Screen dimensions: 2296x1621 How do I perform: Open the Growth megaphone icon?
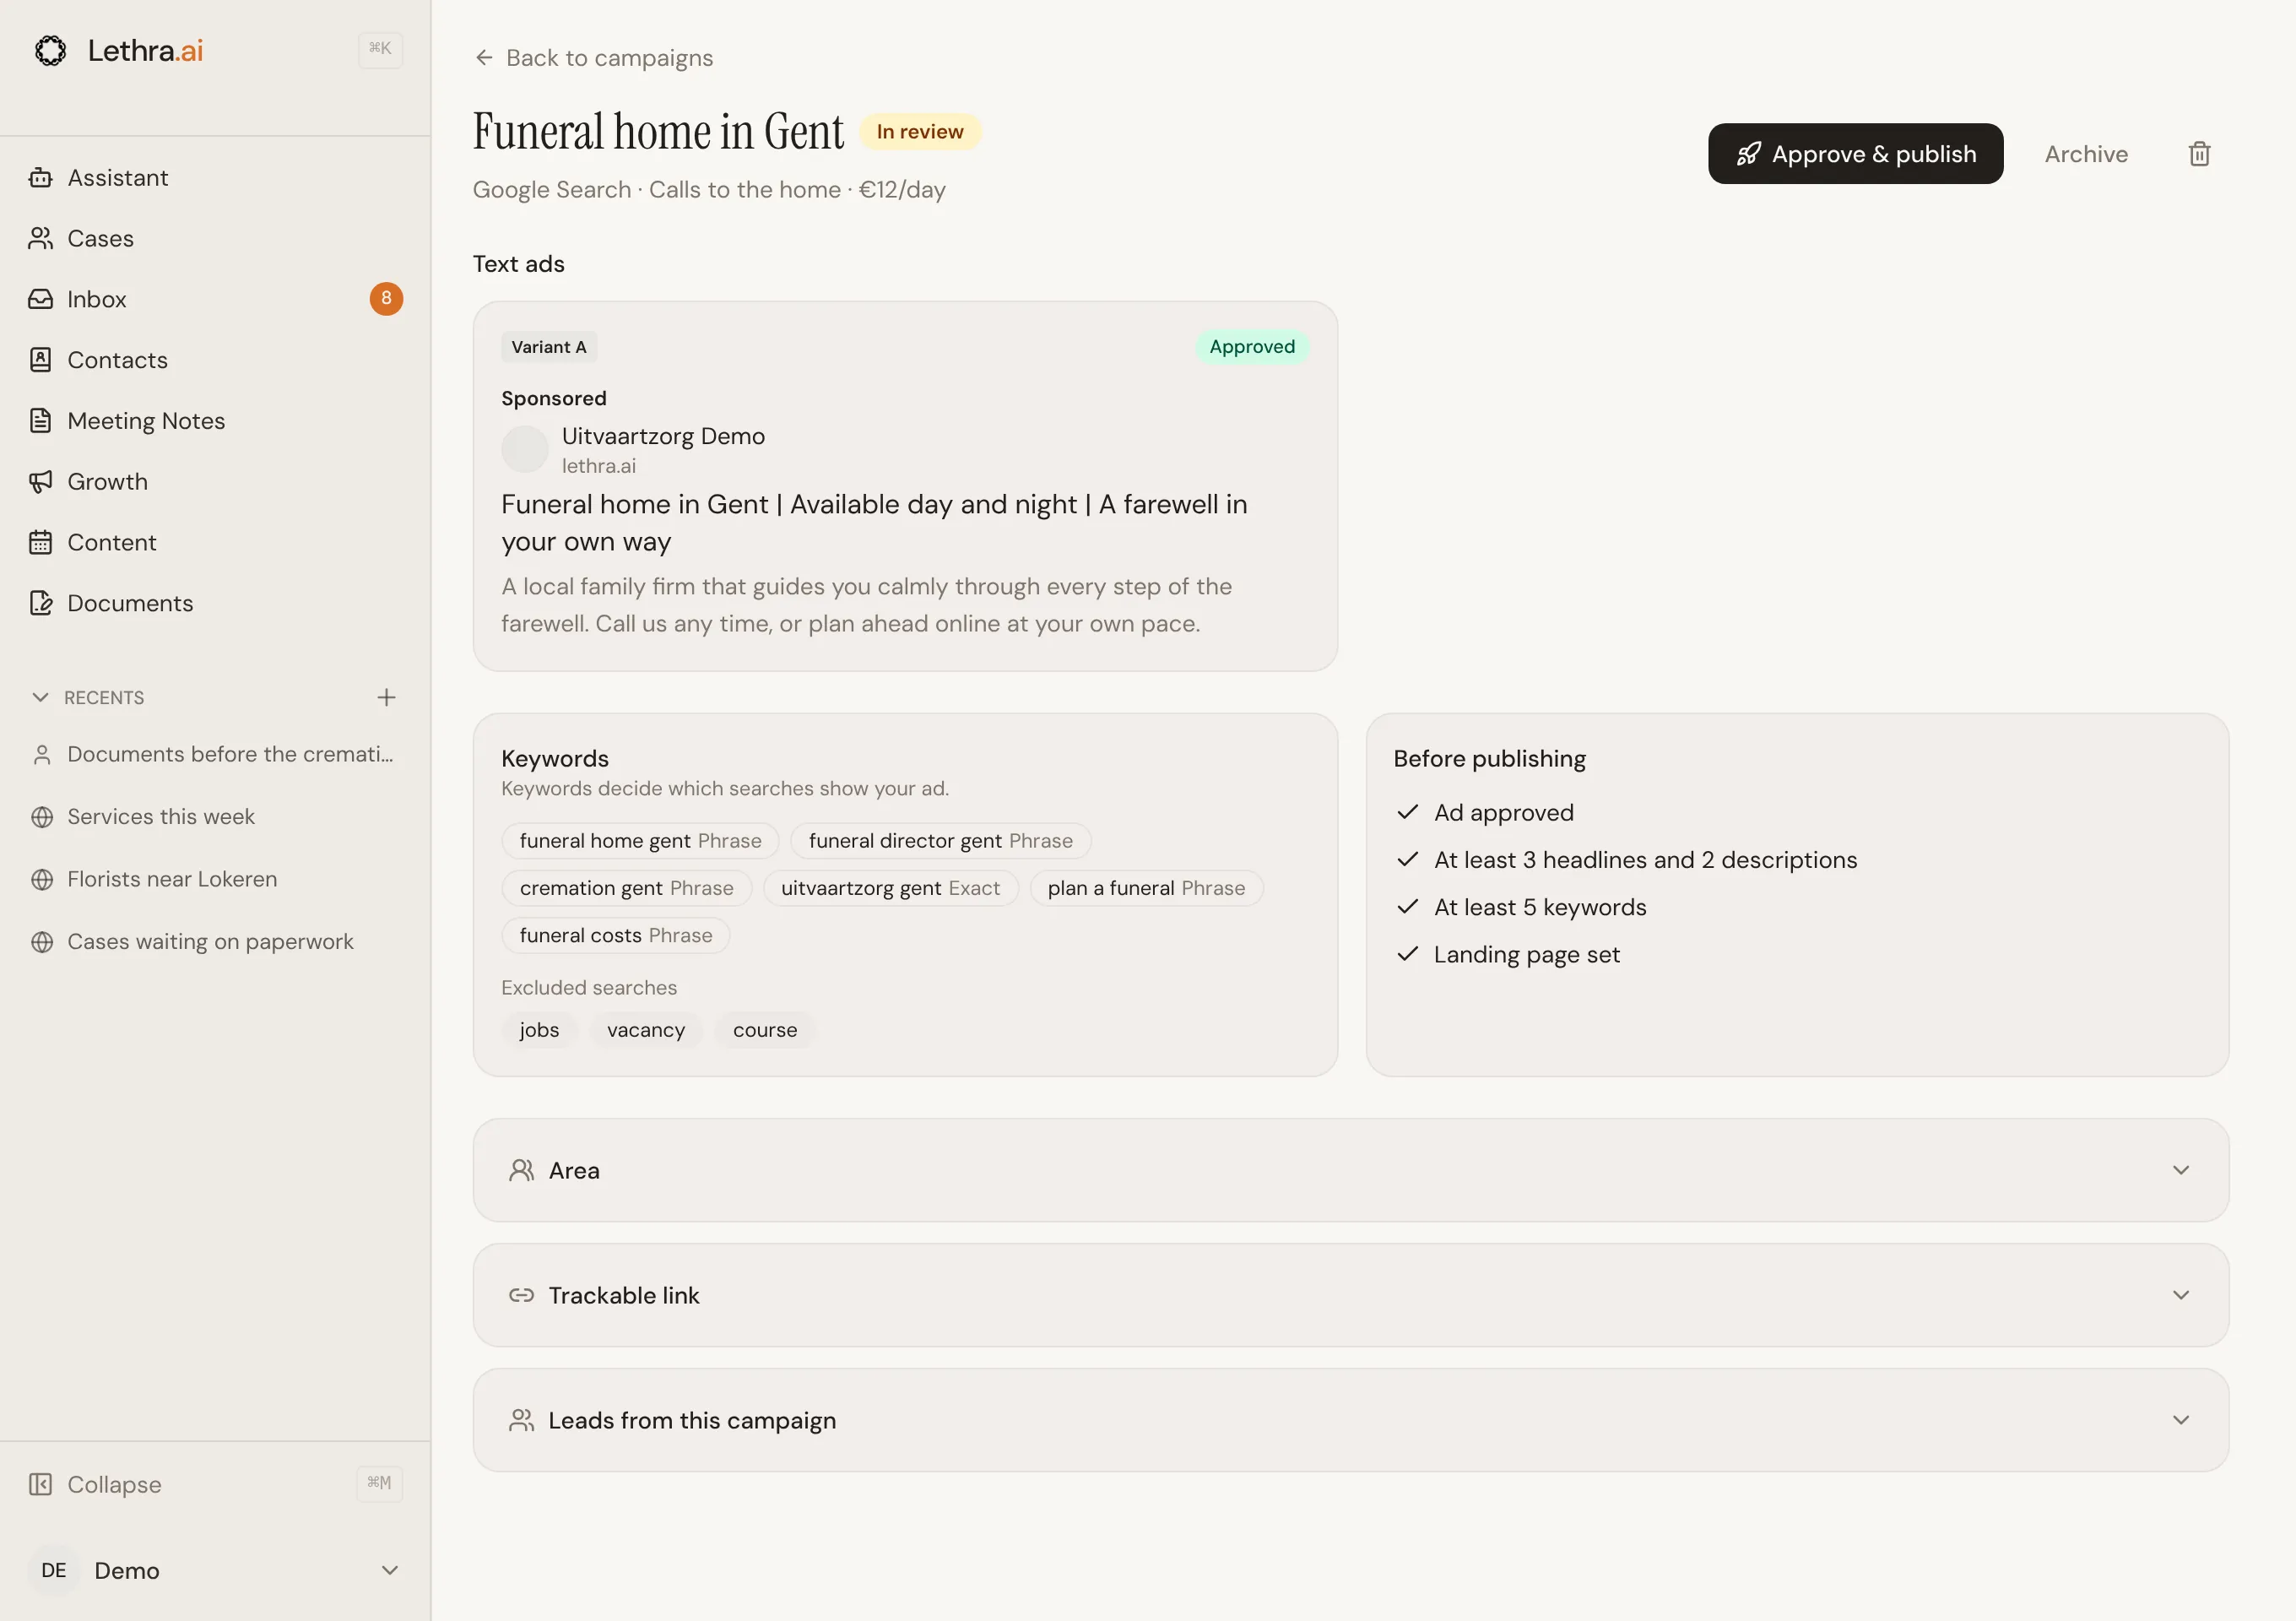[x=40, y=482]
